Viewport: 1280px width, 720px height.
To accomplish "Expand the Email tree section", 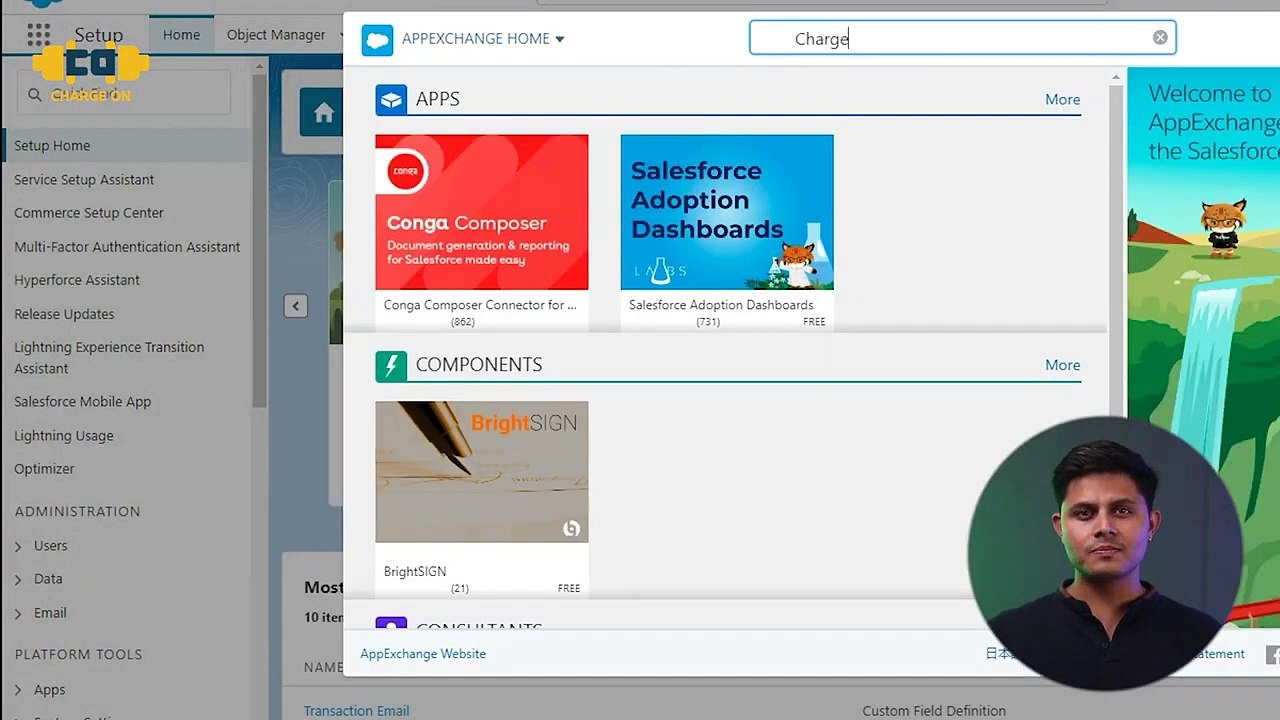I will coord(18,613).
